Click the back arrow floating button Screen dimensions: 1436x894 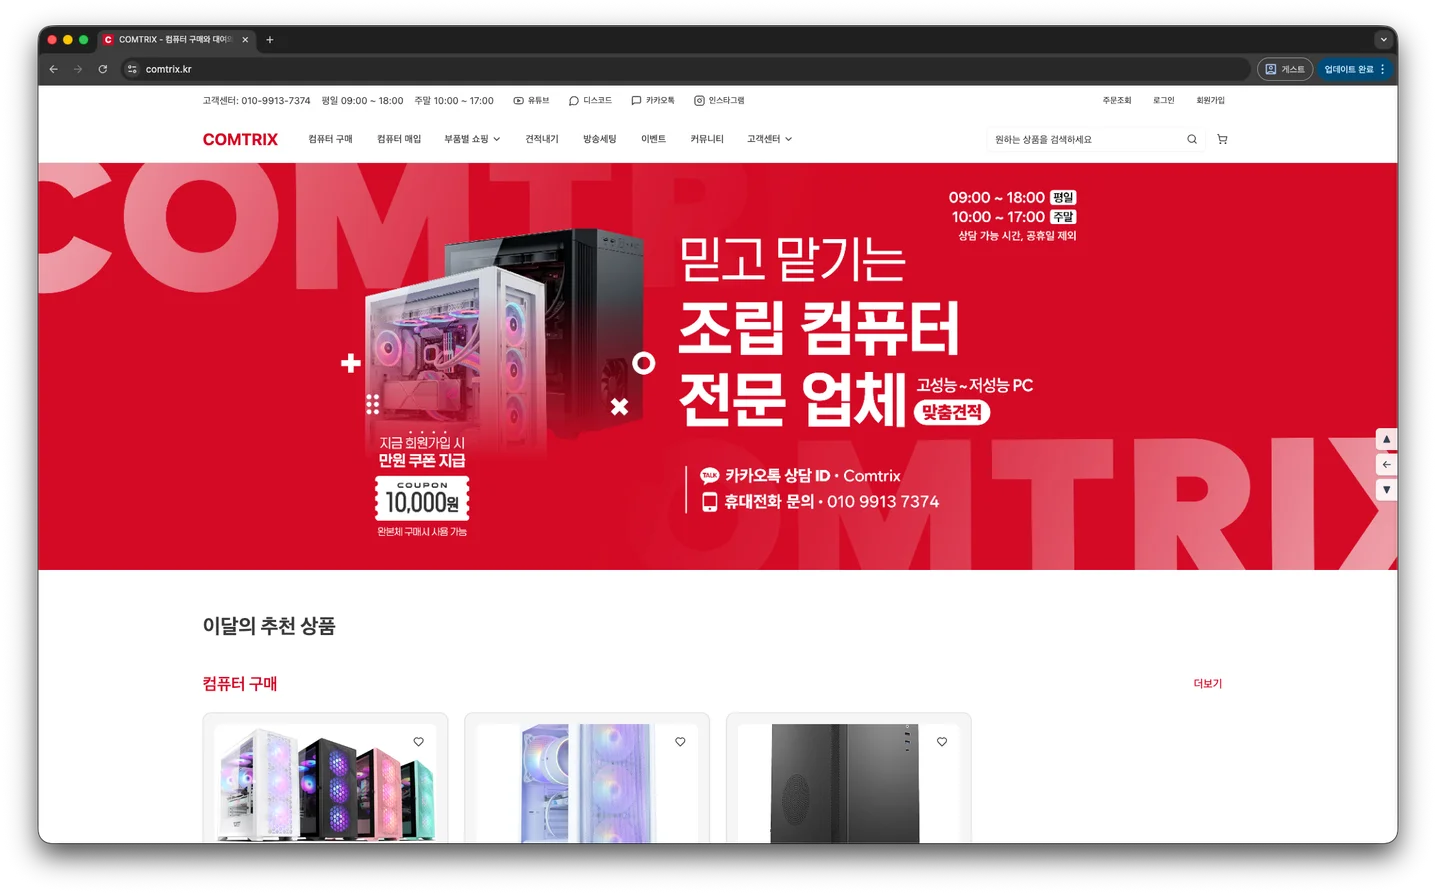click(1386, 464)
